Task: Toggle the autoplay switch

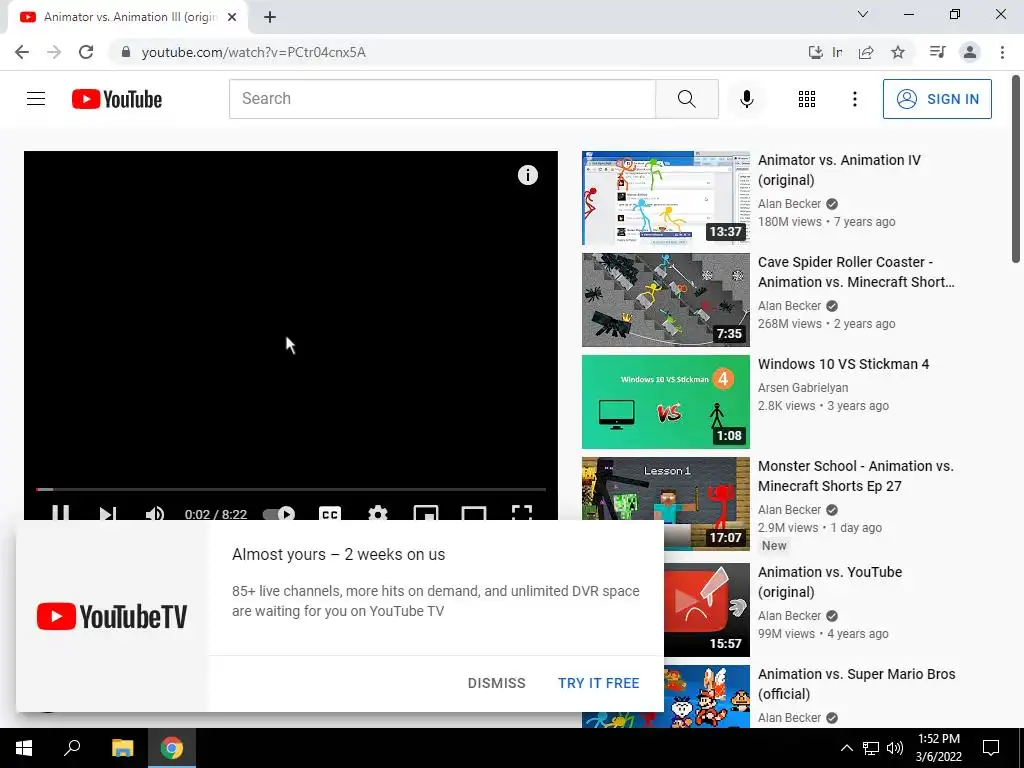Action: click(279, 514)
